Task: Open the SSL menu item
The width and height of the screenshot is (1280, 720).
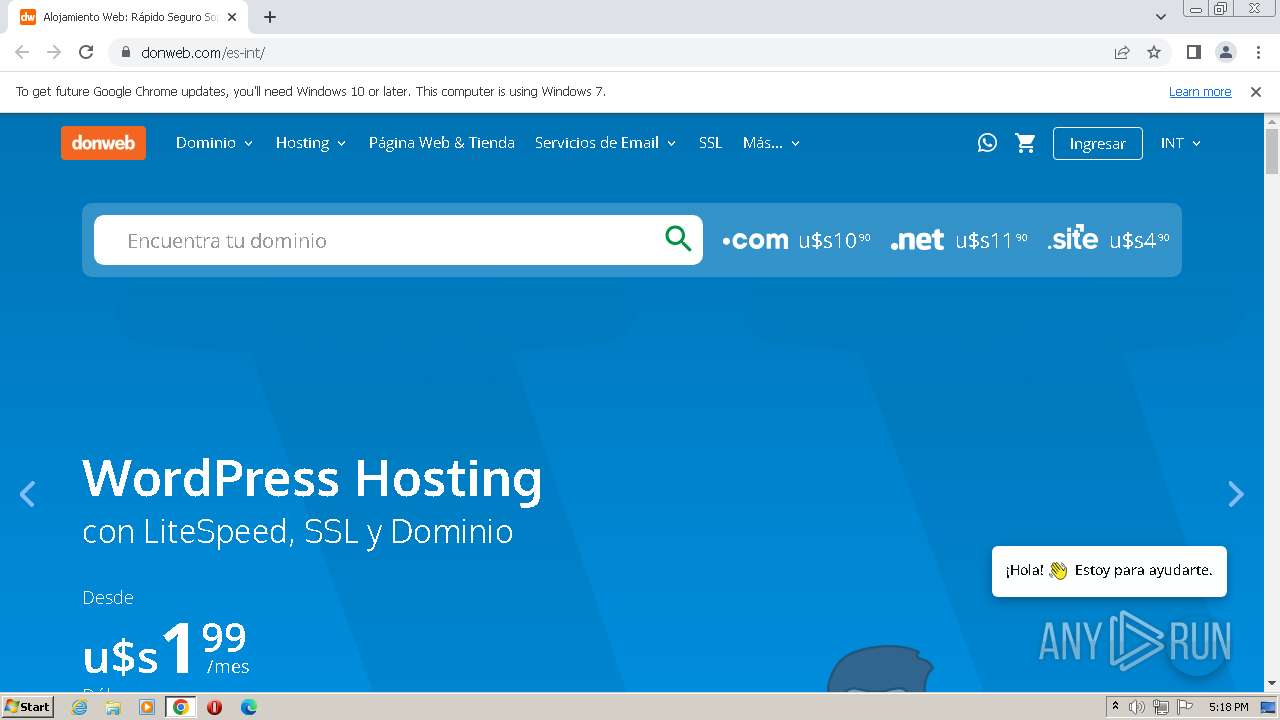Action: coord(710,143)
